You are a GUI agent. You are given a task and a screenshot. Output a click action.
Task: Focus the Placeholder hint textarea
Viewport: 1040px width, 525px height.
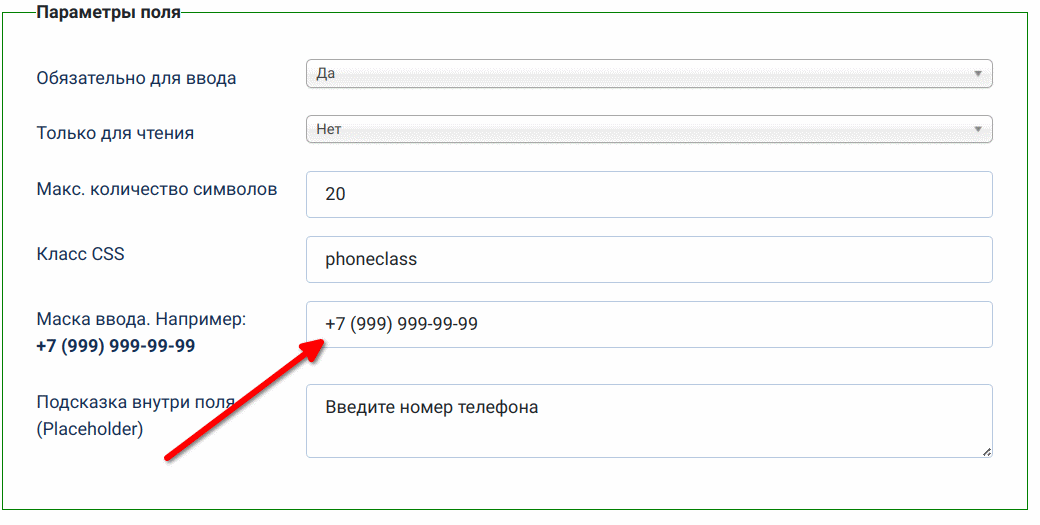[649, 421]
